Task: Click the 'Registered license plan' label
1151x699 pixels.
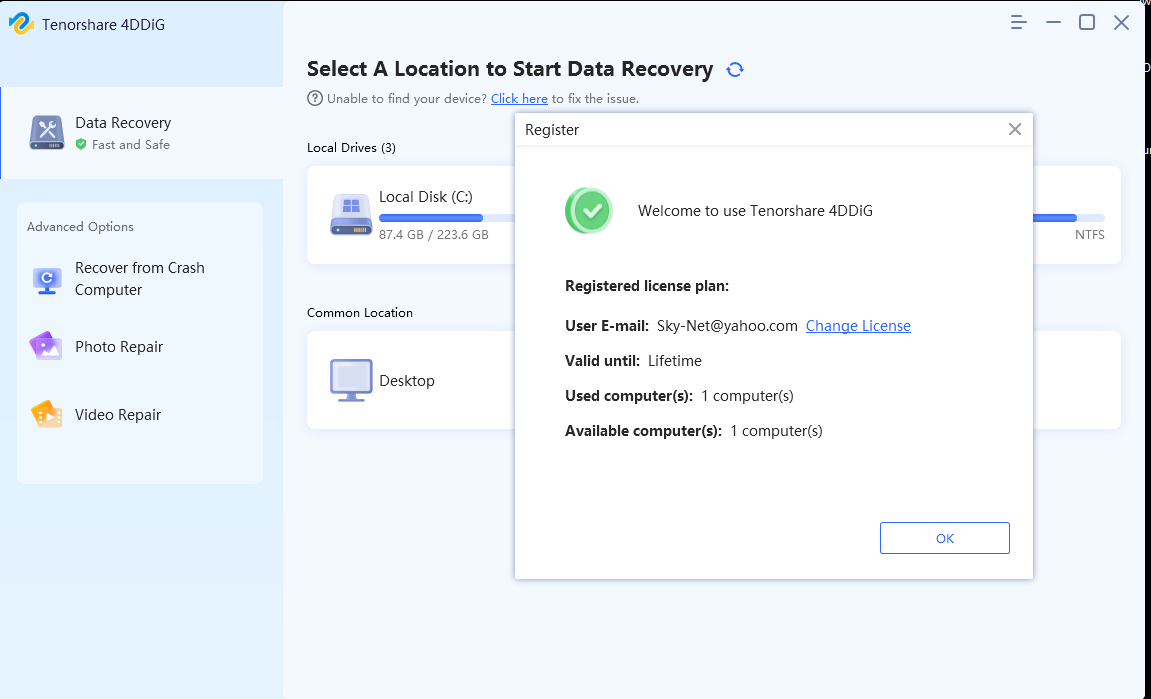Action: click(647, 286)
